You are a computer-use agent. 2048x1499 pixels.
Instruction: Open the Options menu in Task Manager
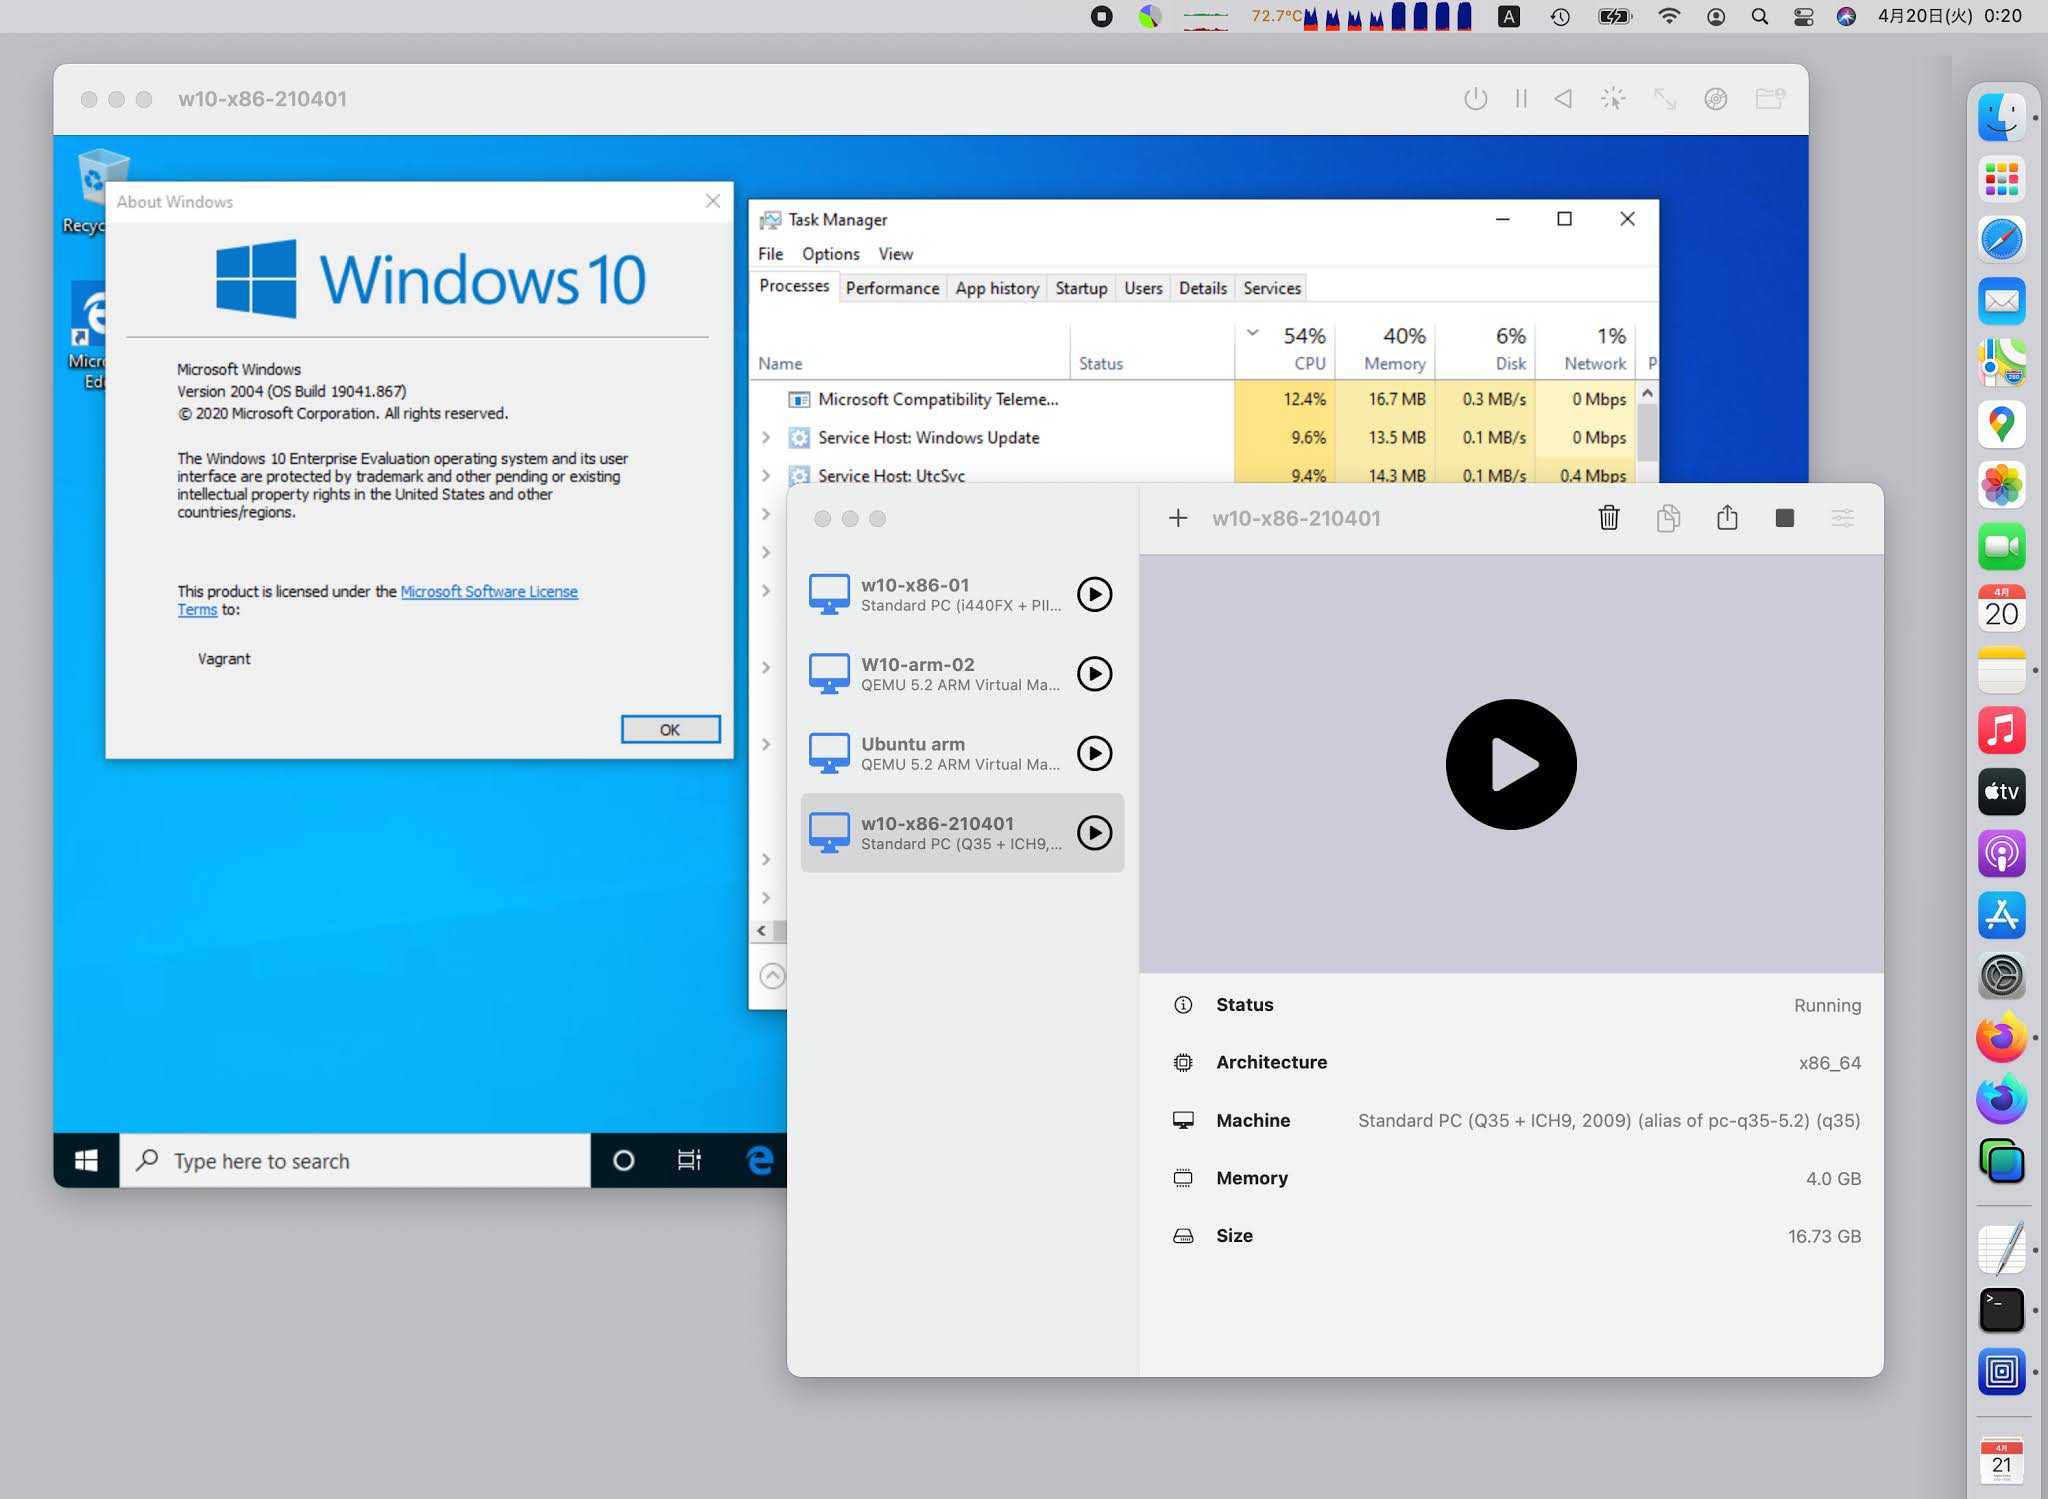(x=830, y=254)
